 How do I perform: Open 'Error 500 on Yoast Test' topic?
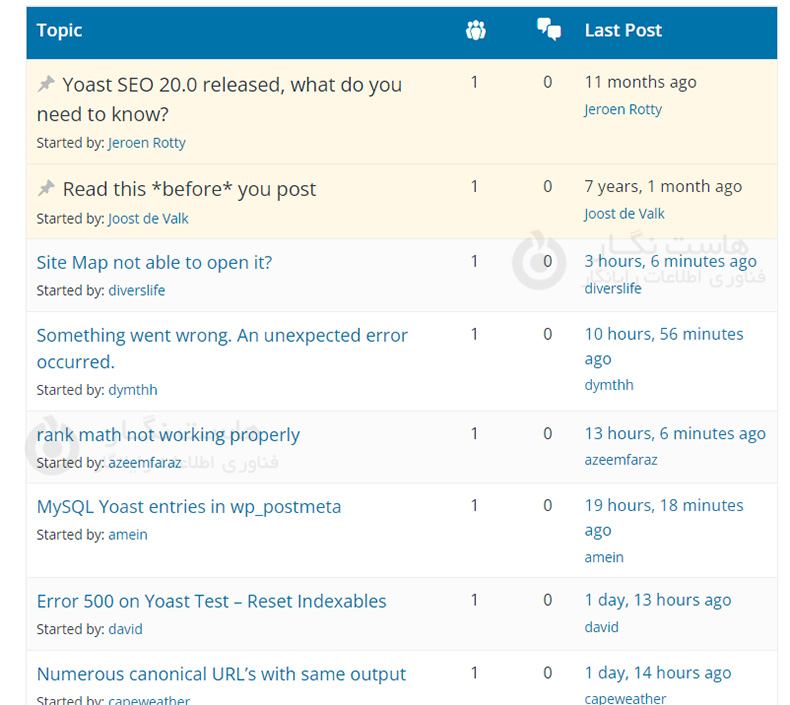click(x=211, y=601)
